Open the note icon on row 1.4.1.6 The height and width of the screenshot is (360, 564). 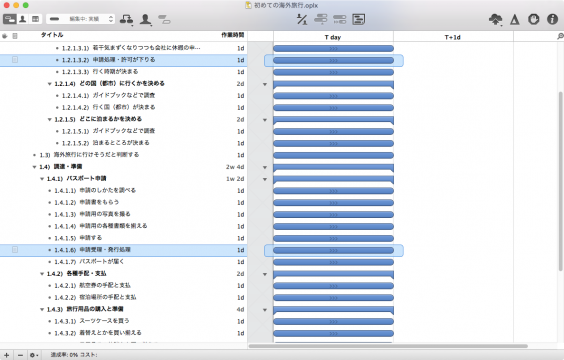coord(15,250)
